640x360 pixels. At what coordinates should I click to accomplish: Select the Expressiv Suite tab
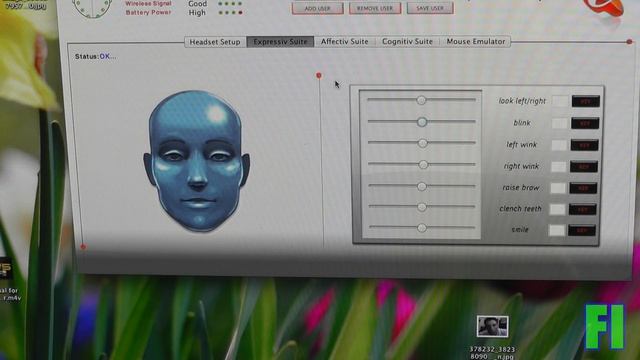280,42
